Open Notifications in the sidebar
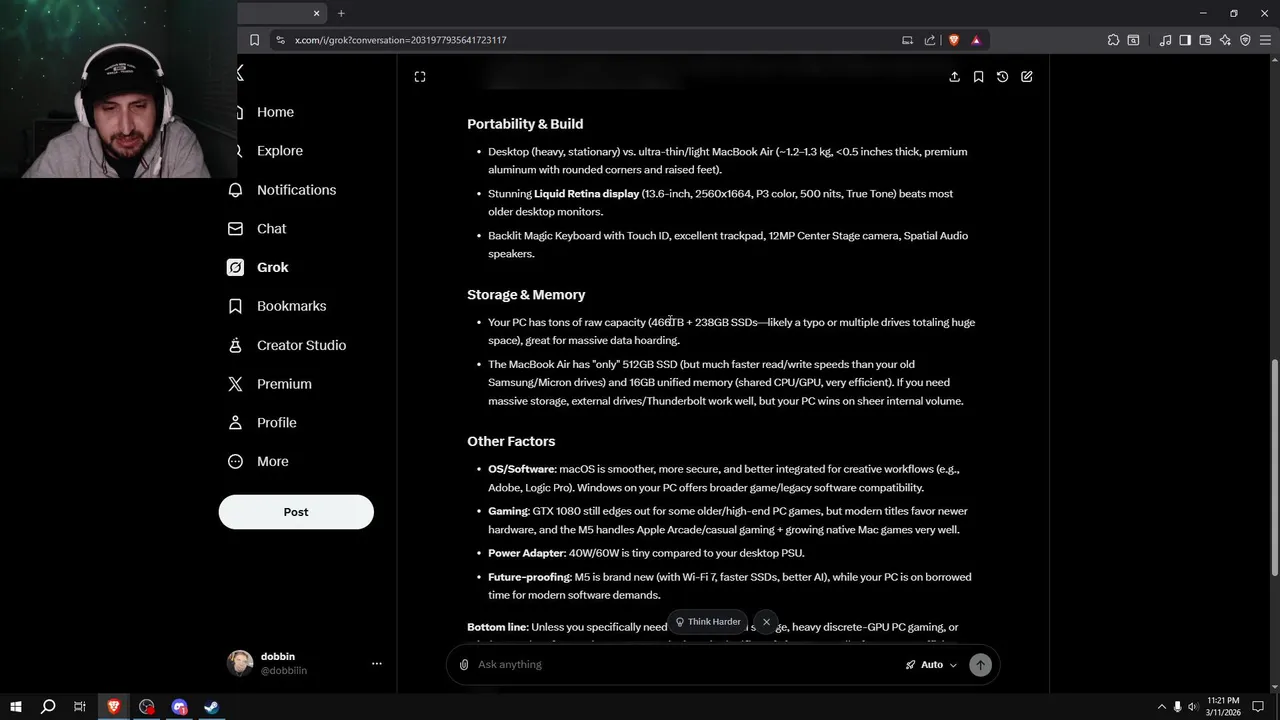The image size is (1280, 720). tap(296, 190)
